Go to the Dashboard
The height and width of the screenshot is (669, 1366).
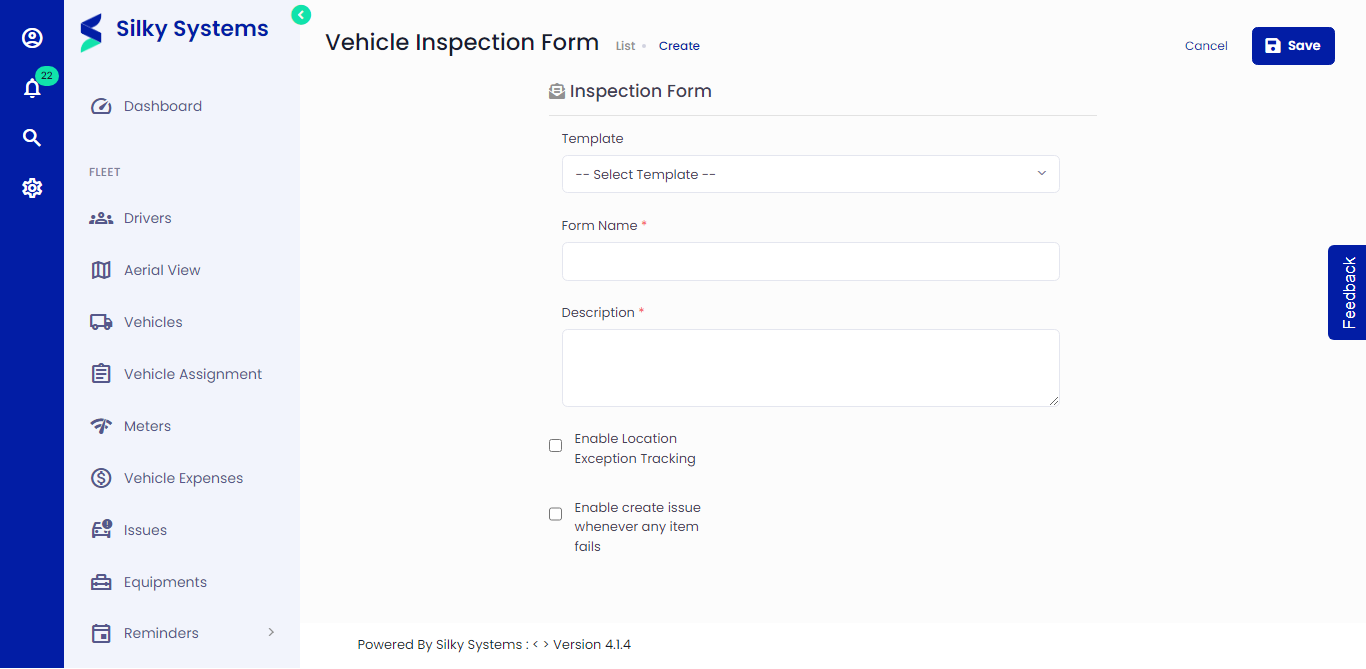163,105
